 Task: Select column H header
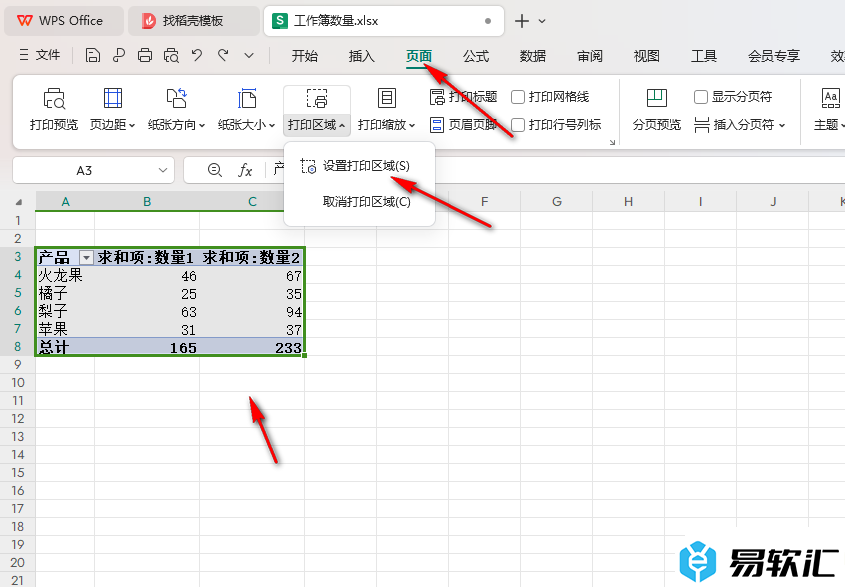tap(628, 202)
